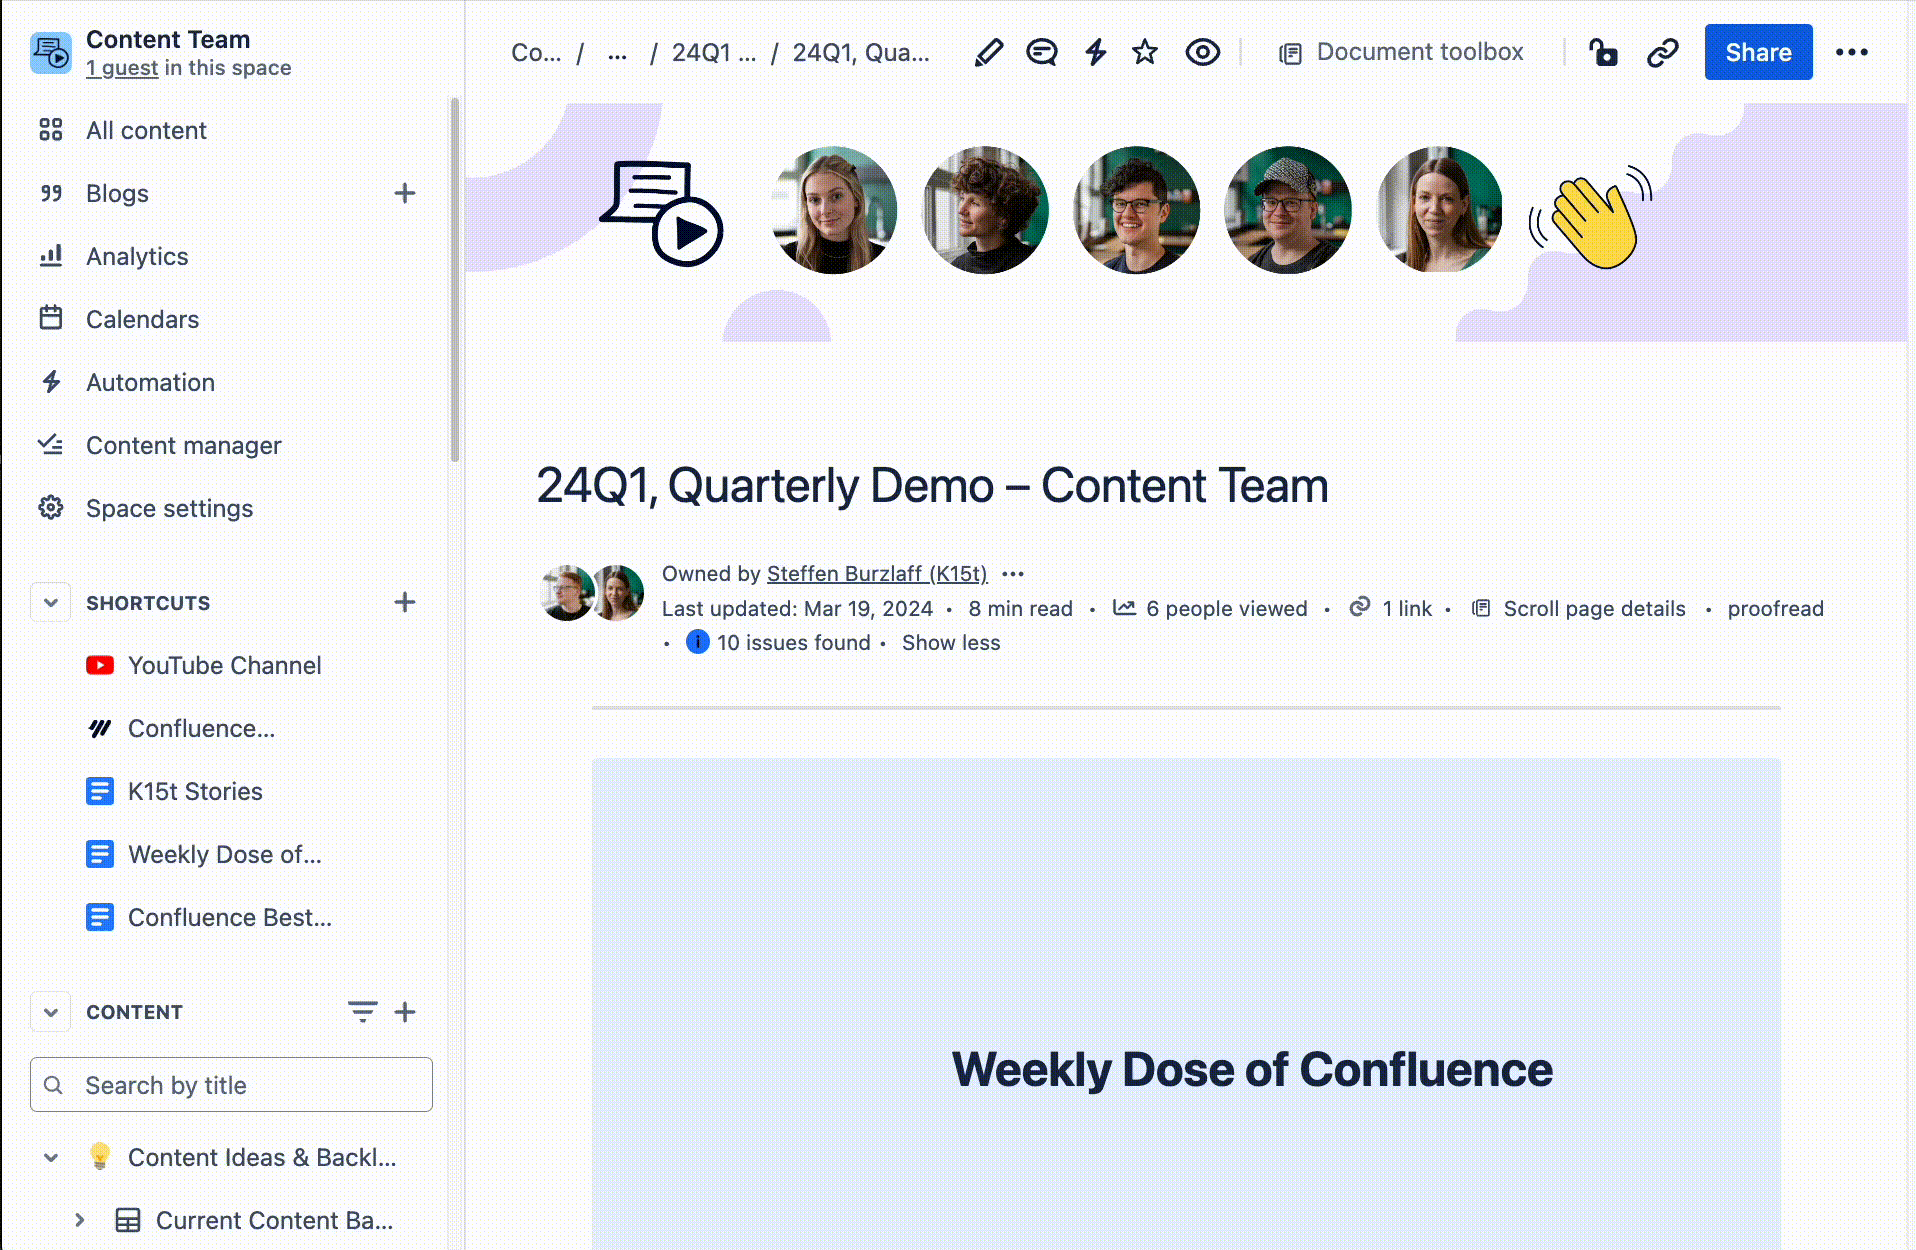Screen dimensions: 1916x1250
Task: Open Automation in sidebar
Action: [150, 382]
